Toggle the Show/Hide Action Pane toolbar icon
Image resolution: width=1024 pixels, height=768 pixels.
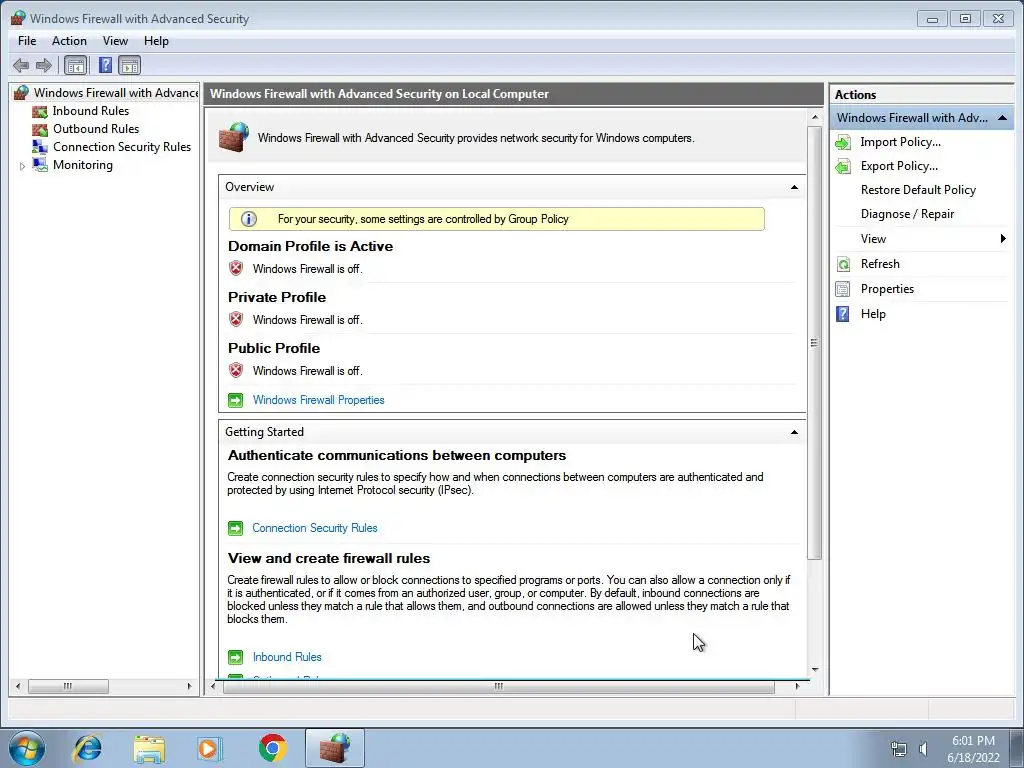[129, 65]
